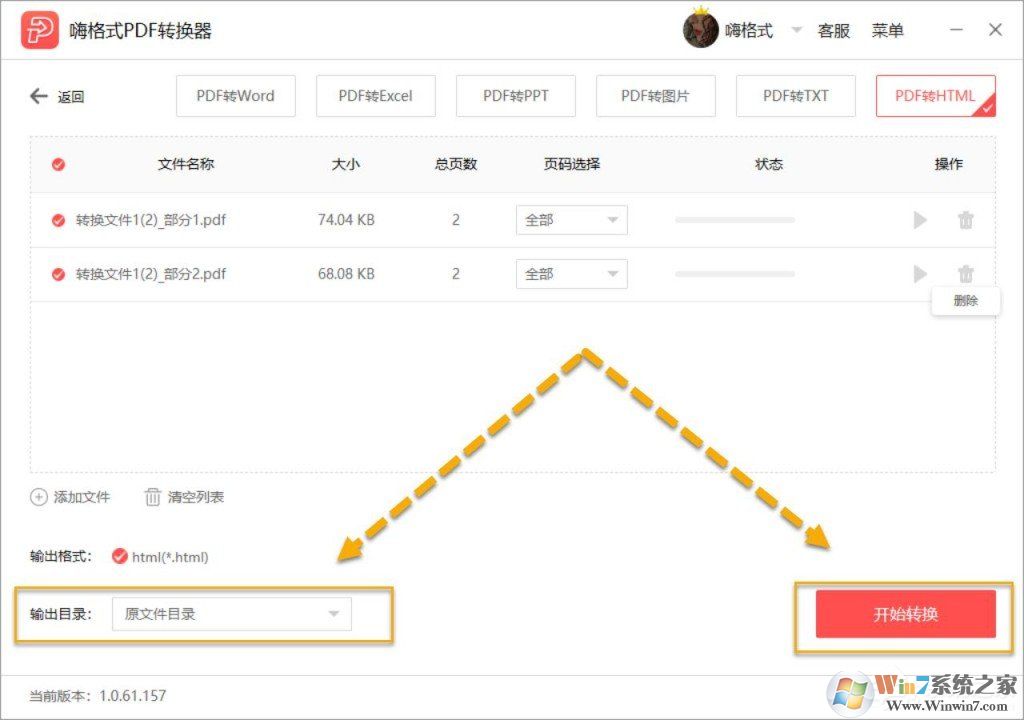Image resolution: width=1024 pixels, height=720 pixels.
Task: Start converting 转换文件1(2)_部分1.pdf with its play icon
Action: [x=920, y=220]
